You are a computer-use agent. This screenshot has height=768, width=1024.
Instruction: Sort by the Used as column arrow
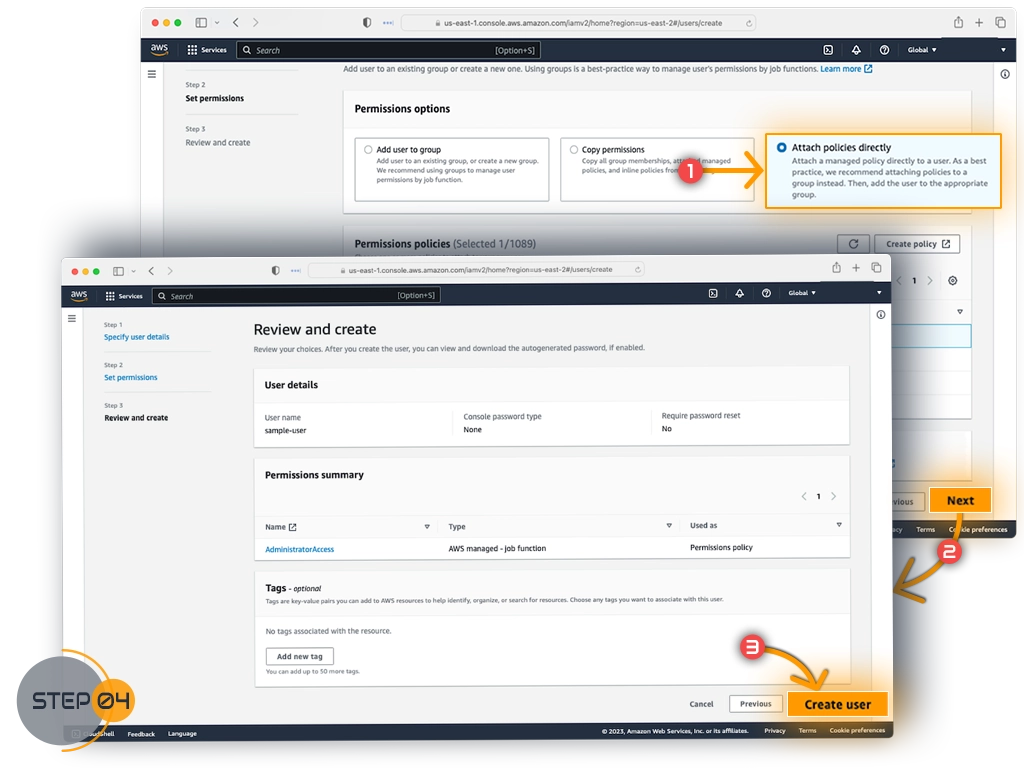click(839, 525)
